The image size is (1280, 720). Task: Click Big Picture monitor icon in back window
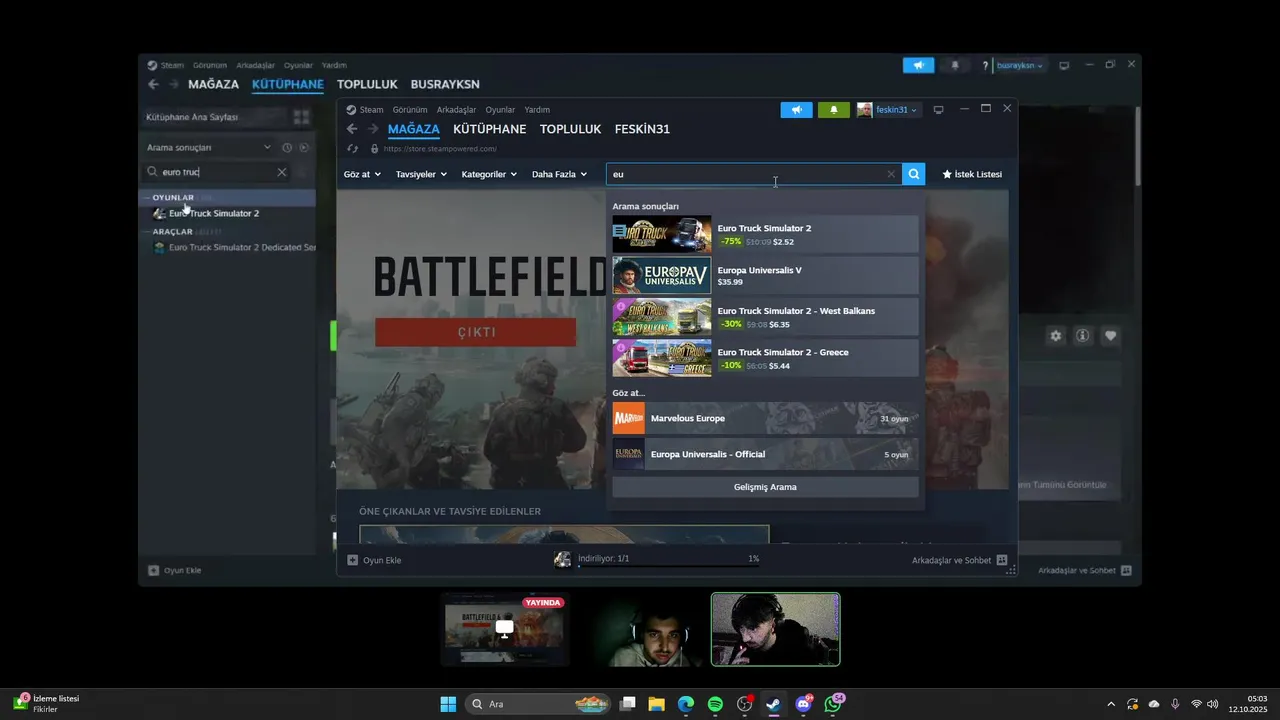click(x=1064, y=66)
